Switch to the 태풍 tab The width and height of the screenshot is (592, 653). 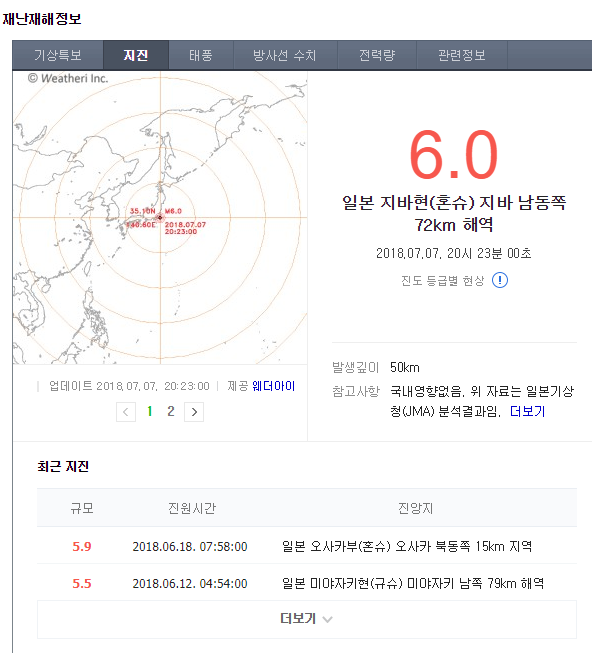click(x=201, y=55)
